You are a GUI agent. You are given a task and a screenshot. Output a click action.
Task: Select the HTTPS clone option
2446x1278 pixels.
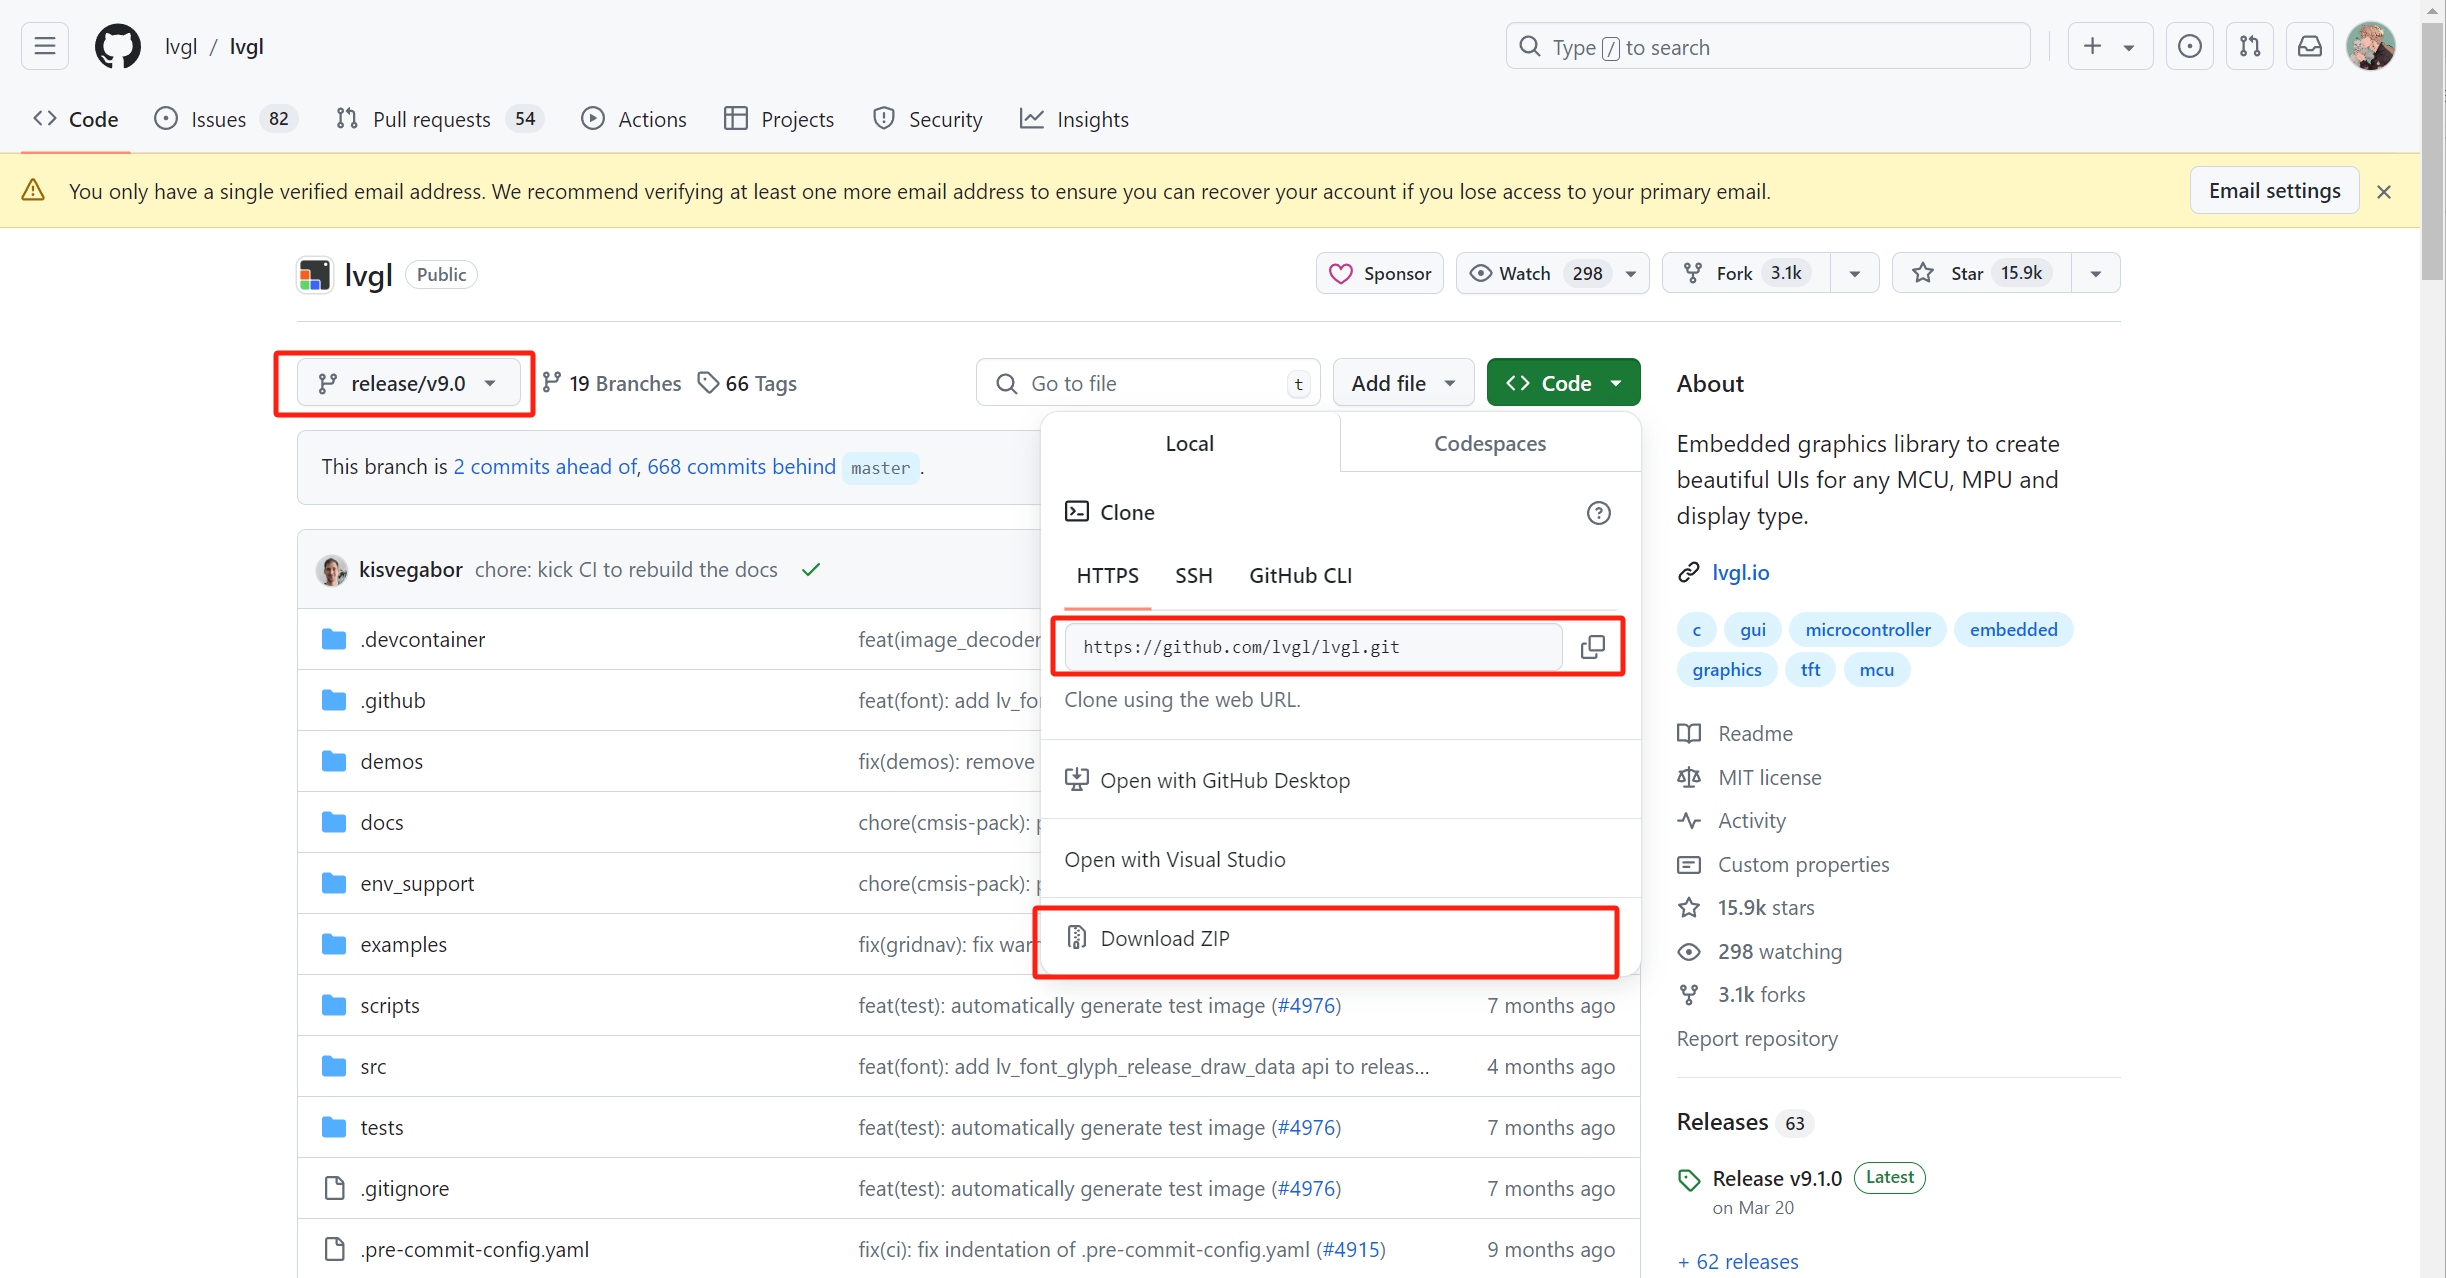click(1107, 575)
